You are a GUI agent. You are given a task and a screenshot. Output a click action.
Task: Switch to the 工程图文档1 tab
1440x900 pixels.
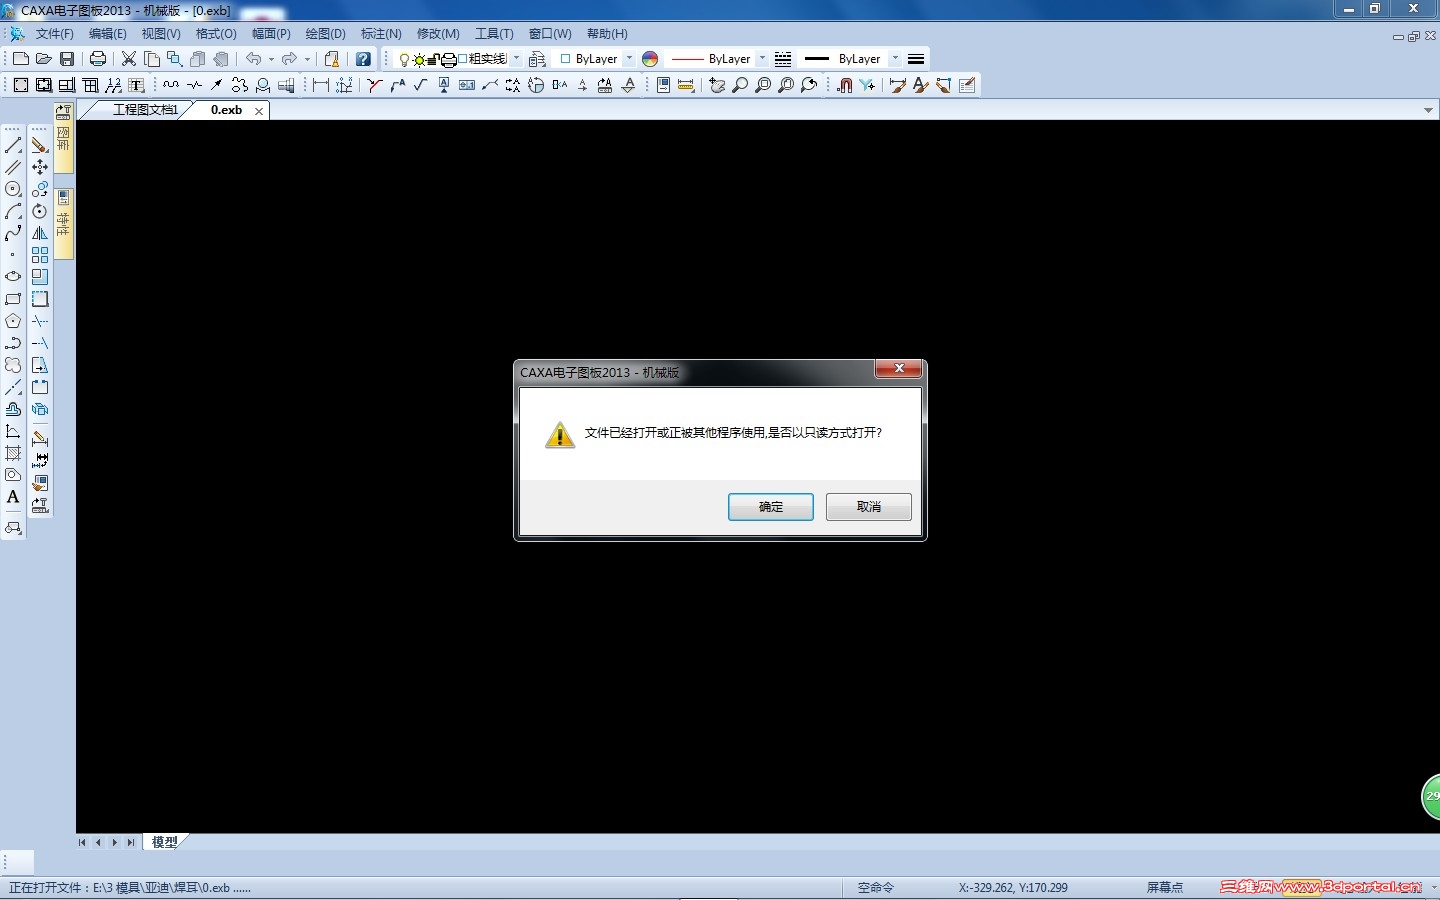tap(145, 110)
